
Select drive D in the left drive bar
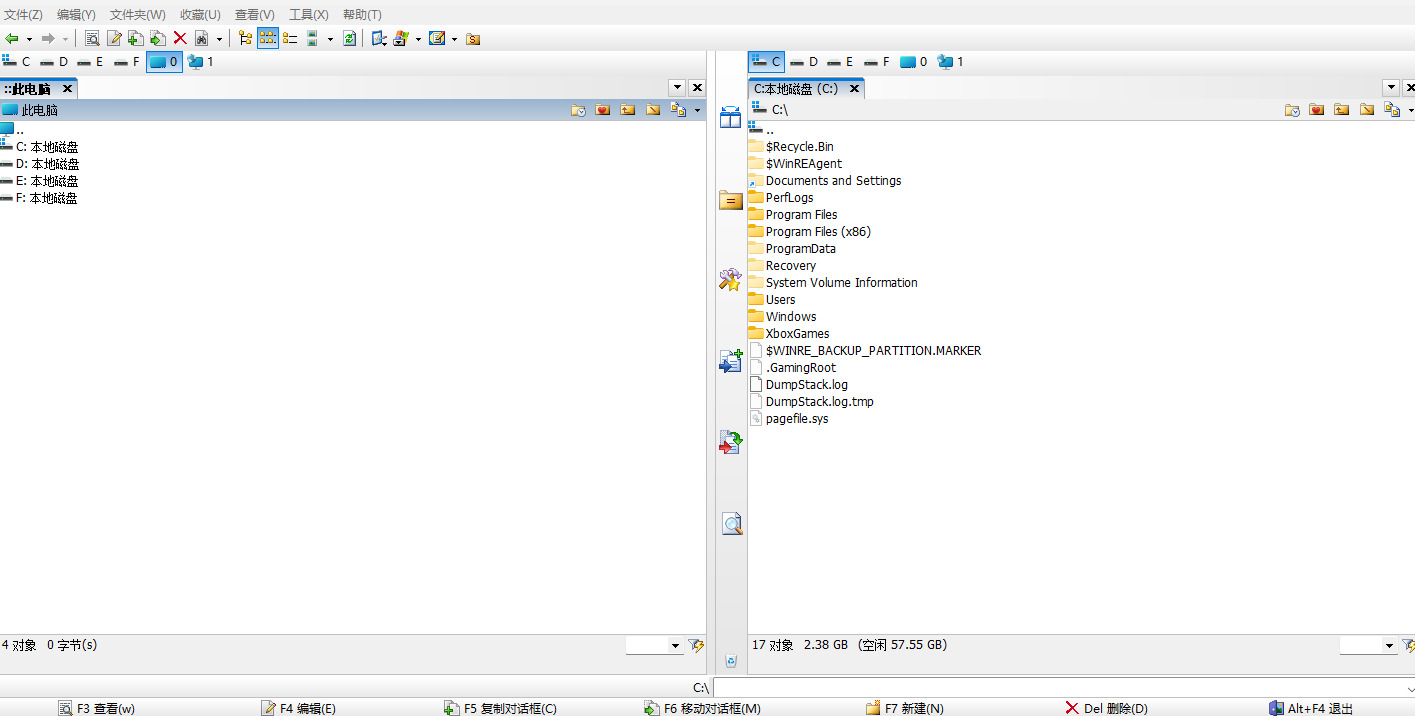tap(55, 62)
